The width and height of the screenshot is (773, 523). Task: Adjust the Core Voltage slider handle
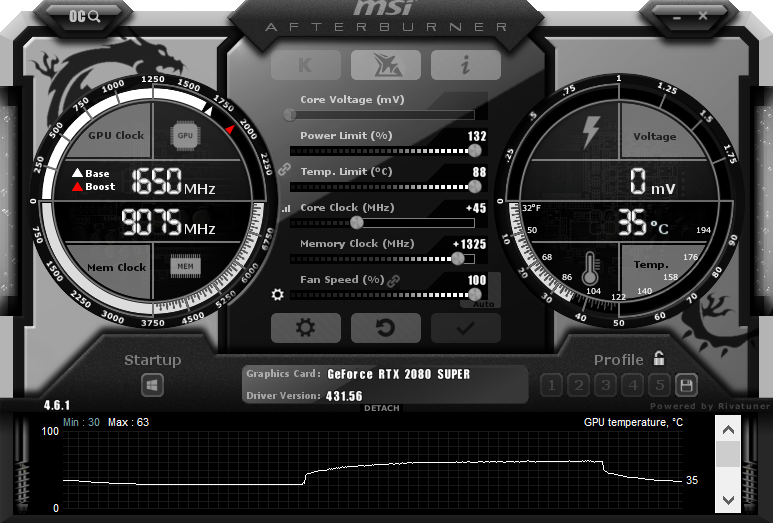290,115
